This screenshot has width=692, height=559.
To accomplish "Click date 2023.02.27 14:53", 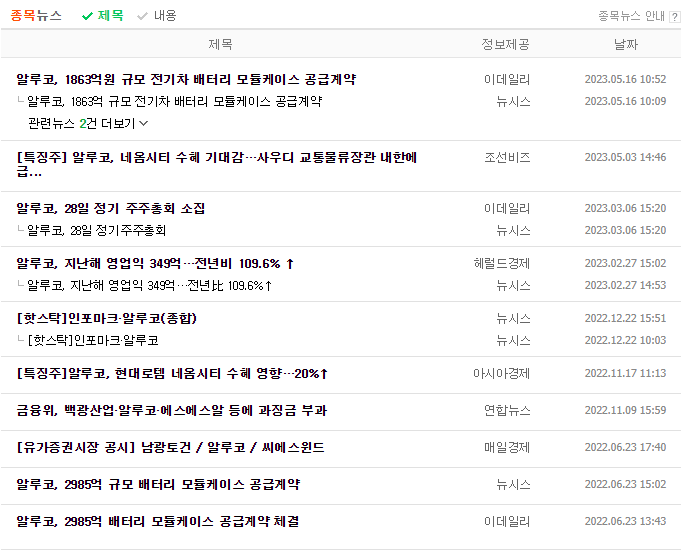I will pyautogui.click(x=625, y=285).
